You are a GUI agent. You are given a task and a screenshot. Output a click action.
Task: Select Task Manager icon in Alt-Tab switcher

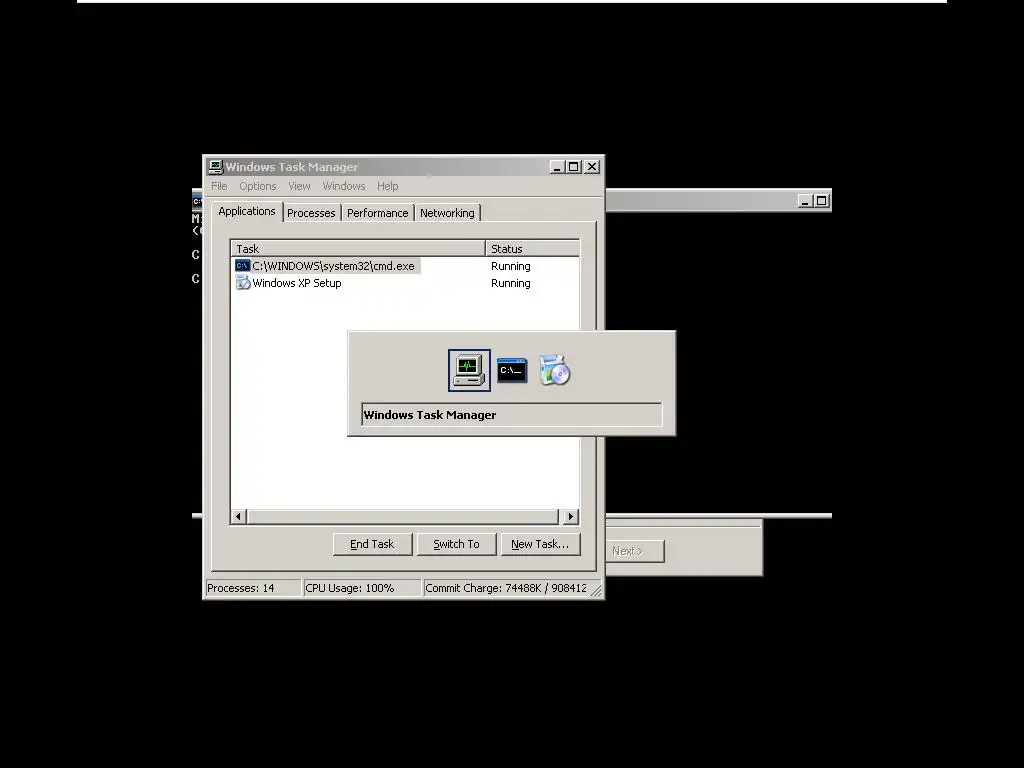(469, 370)
